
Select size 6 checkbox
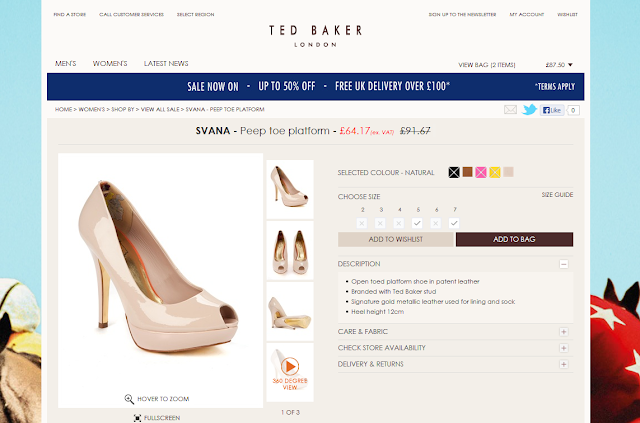(436, 223)
